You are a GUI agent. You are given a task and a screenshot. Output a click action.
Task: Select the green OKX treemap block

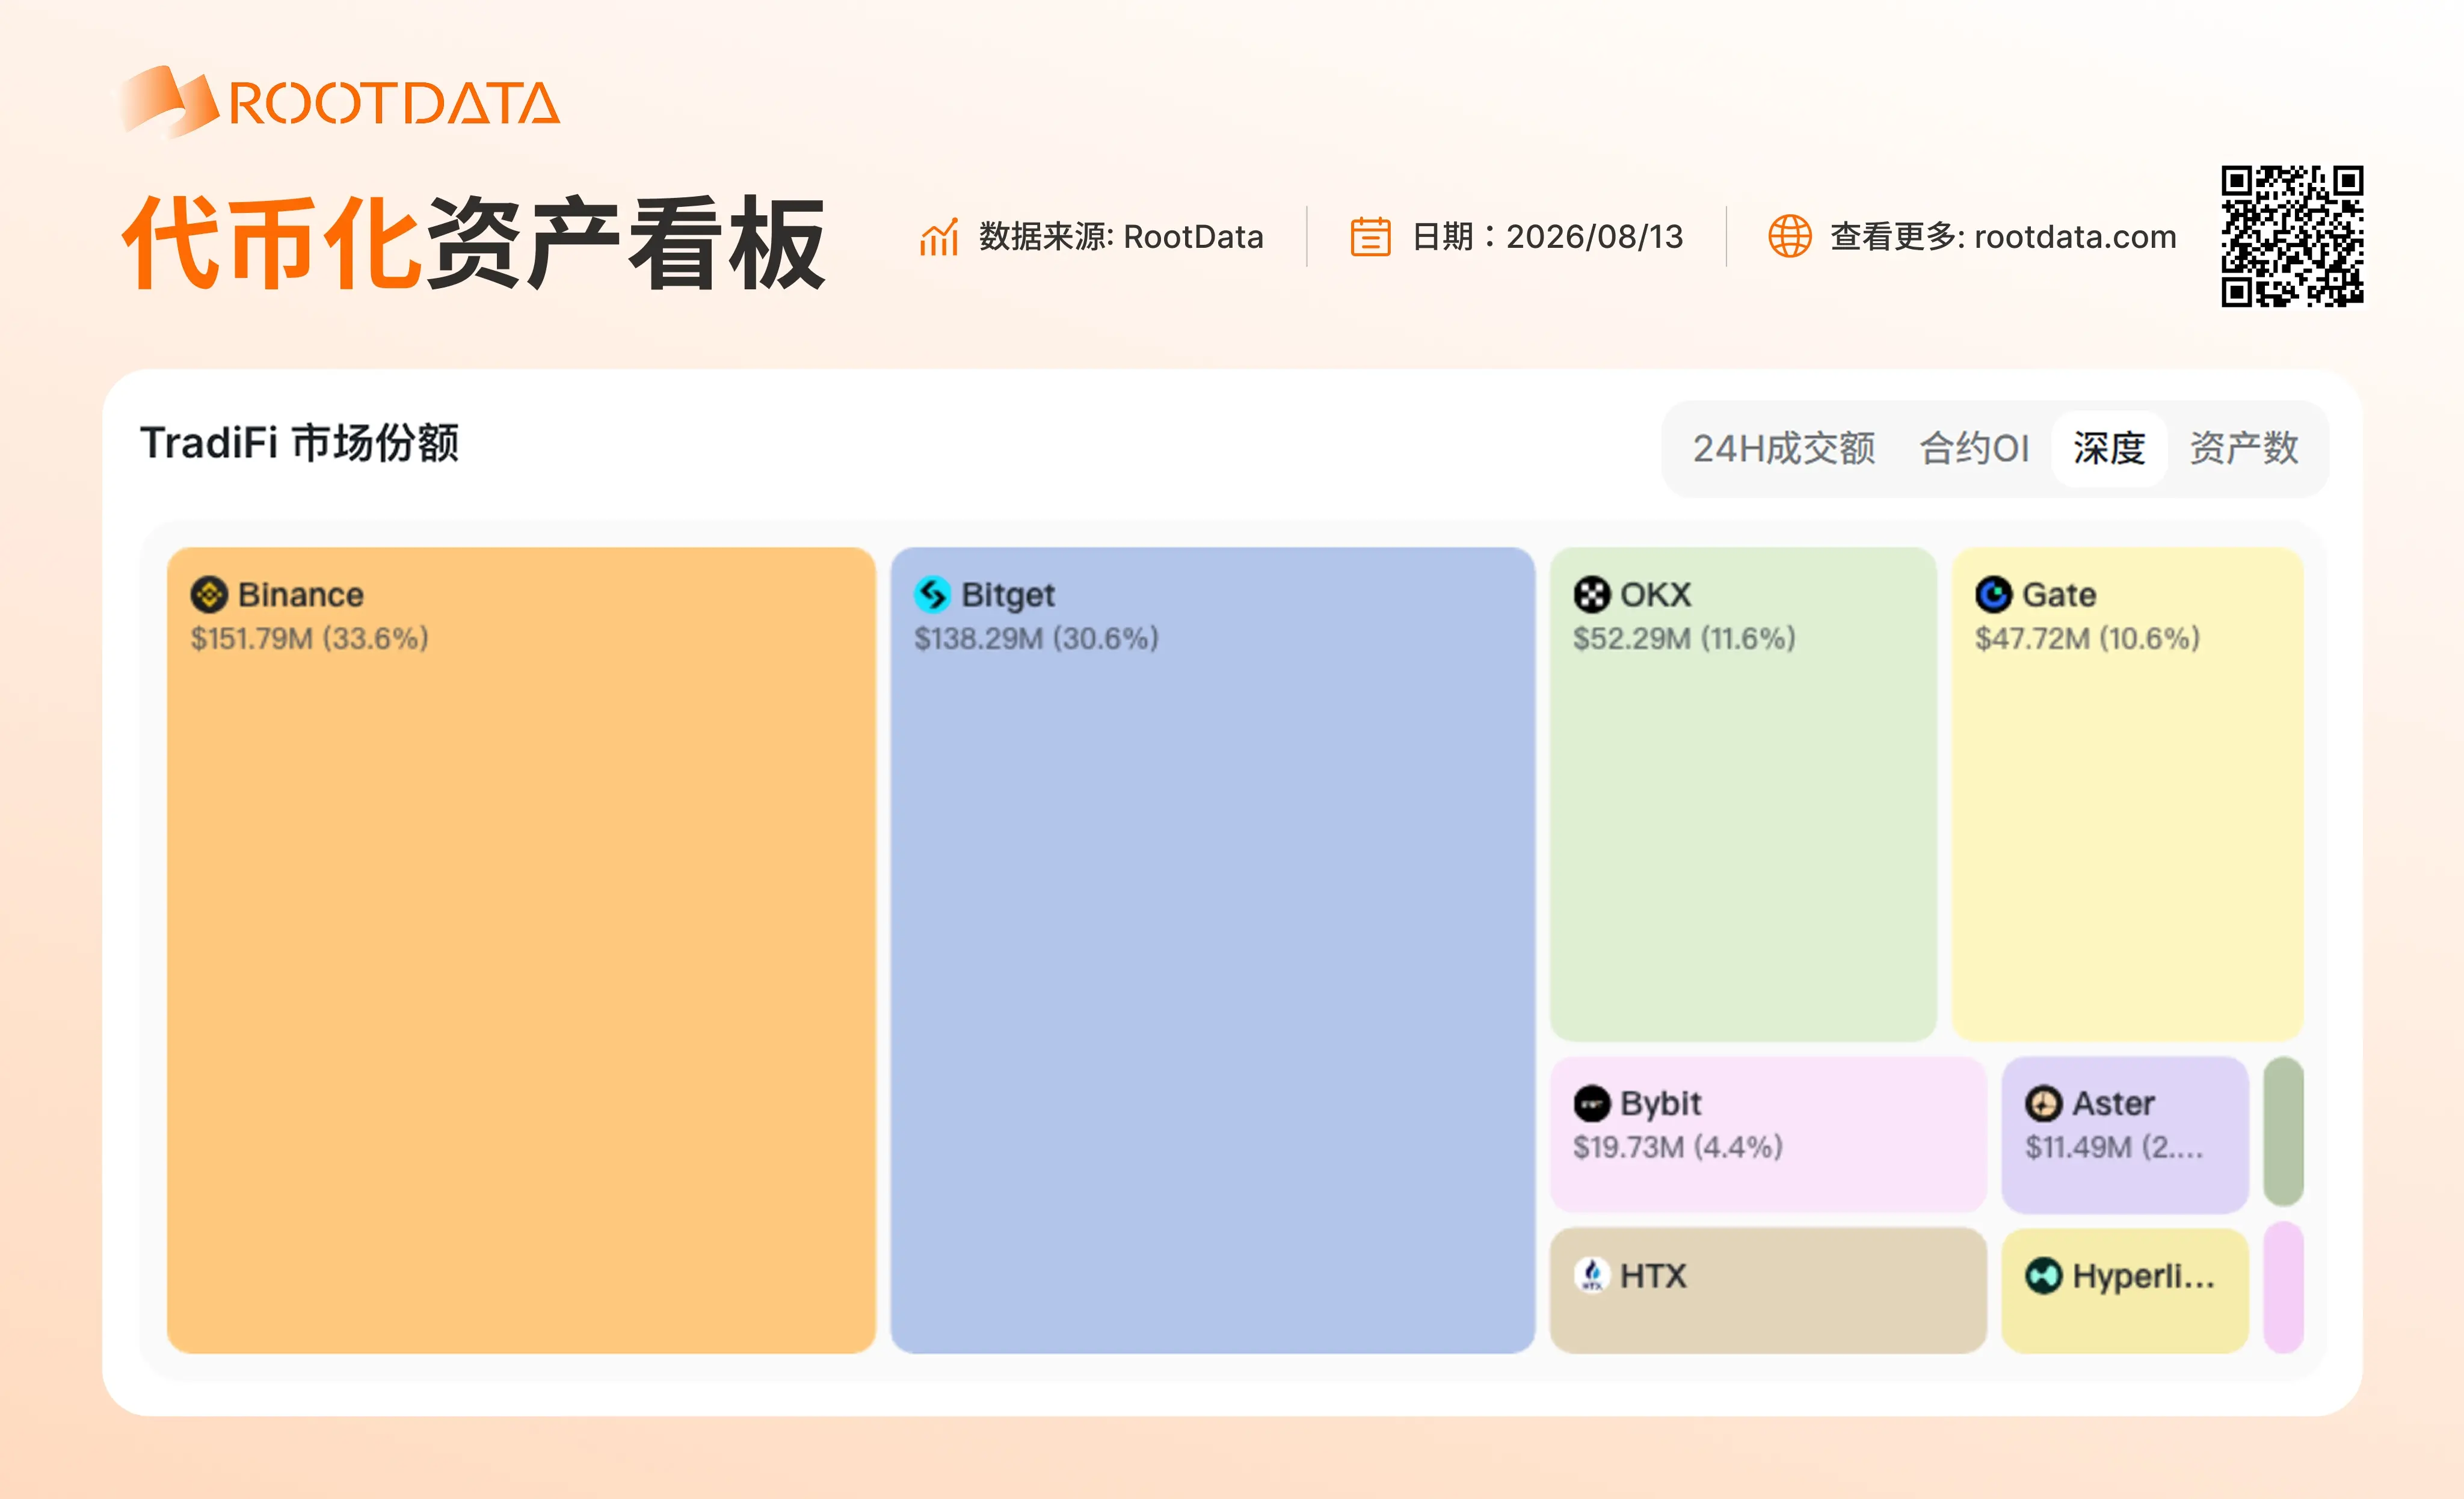[x=1743, y=794]
